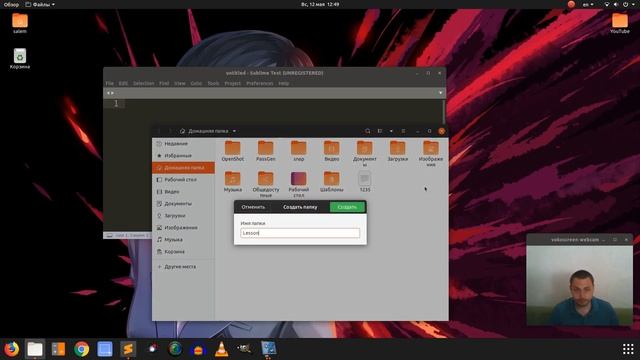The image size is (640, 360).
Task: Click the Sublime Text dock icon
Action: [128, 349]
